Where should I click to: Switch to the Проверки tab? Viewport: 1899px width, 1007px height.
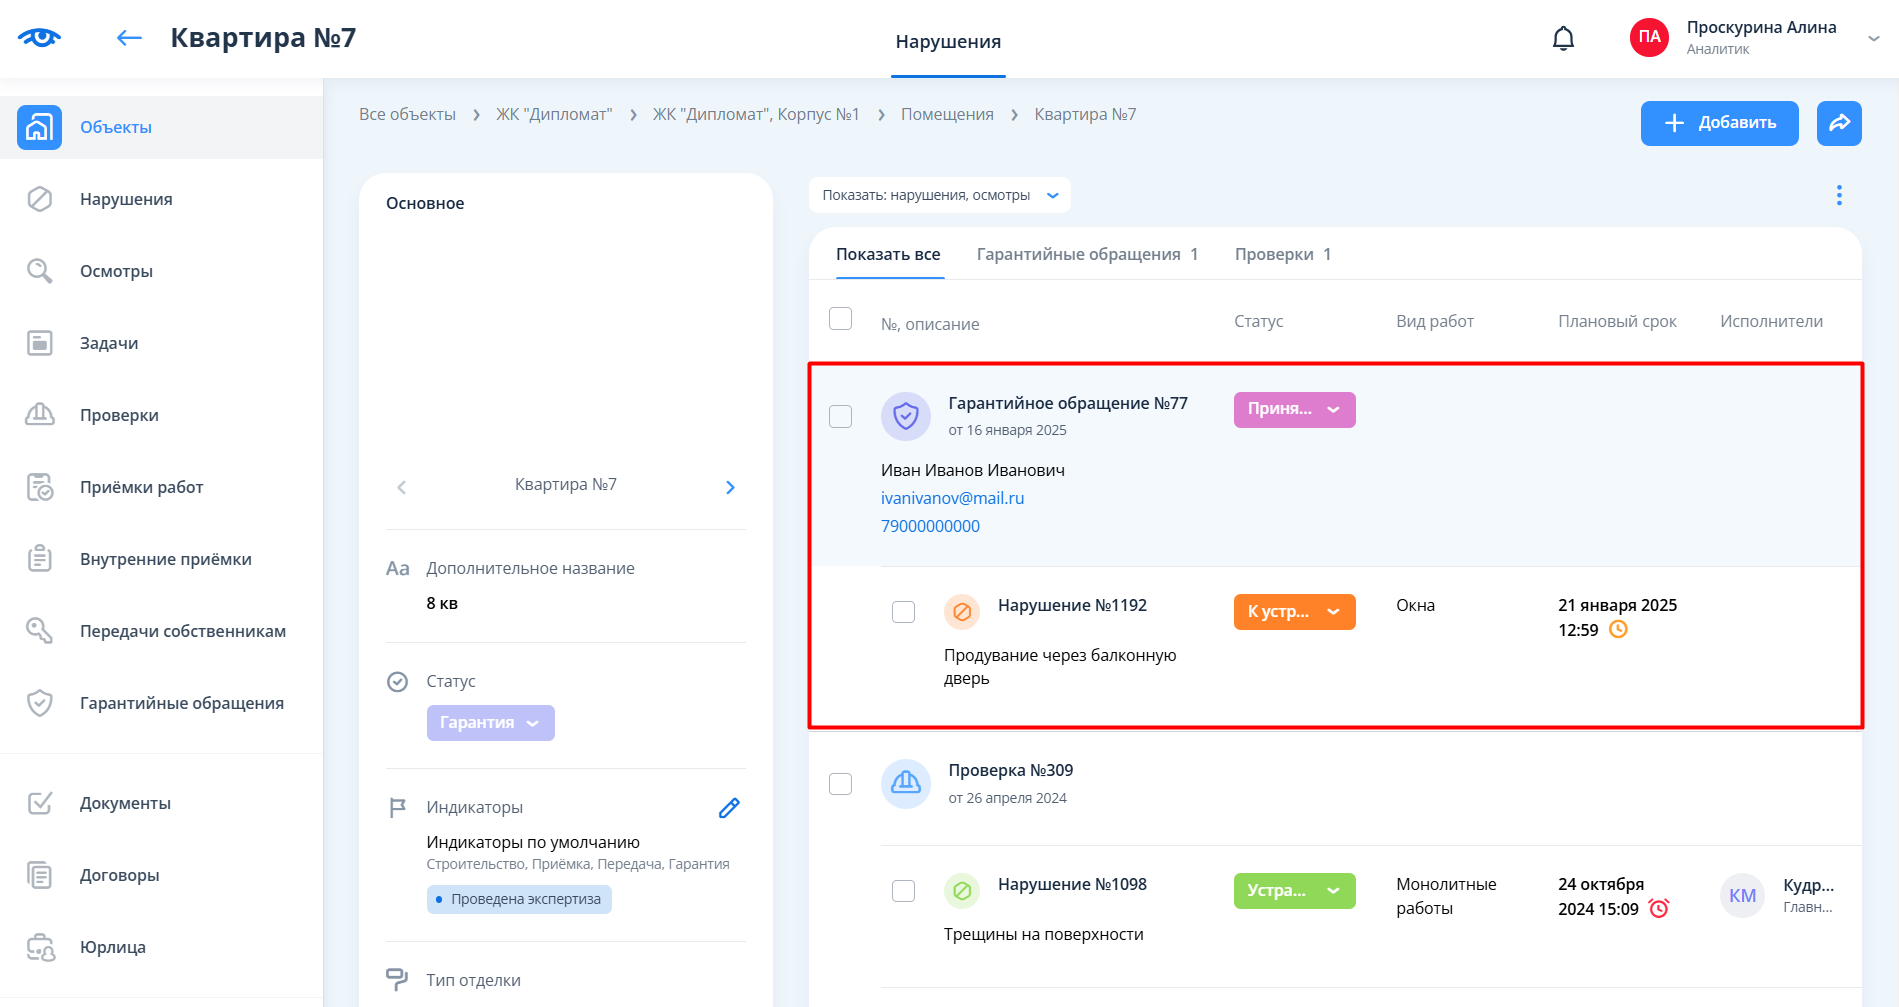(1282, 254)
